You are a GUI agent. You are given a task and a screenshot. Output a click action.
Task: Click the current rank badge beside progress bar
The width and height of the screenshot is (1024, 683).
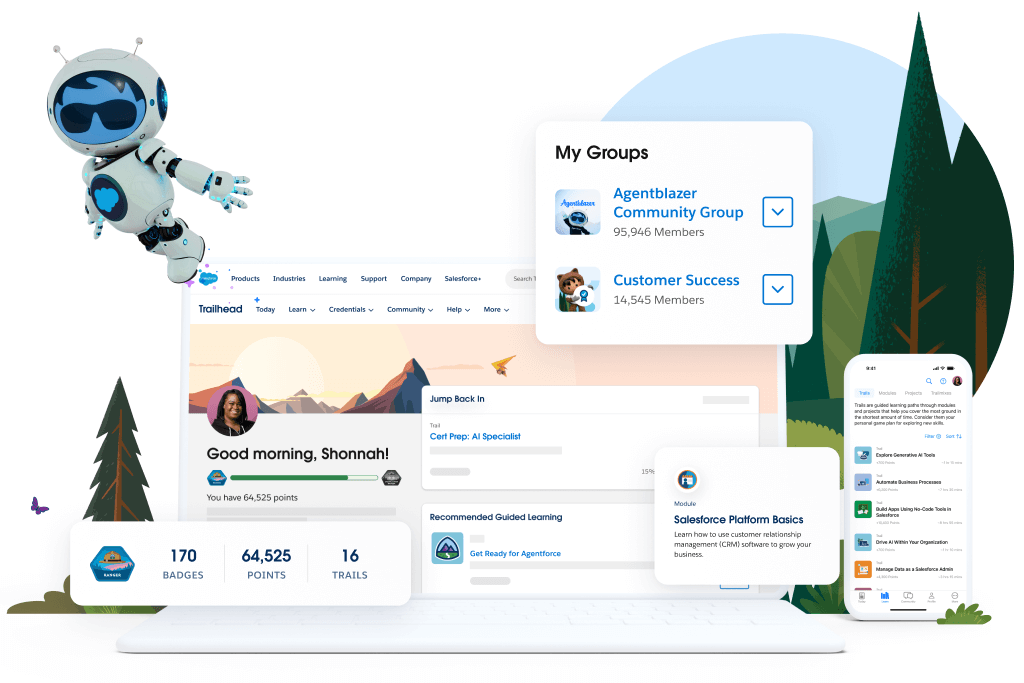click(217, 478)
